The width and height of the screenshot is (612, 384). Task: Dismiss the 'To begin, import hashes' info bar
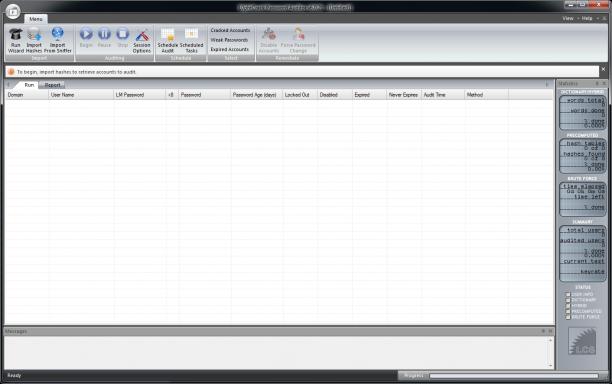603,69
